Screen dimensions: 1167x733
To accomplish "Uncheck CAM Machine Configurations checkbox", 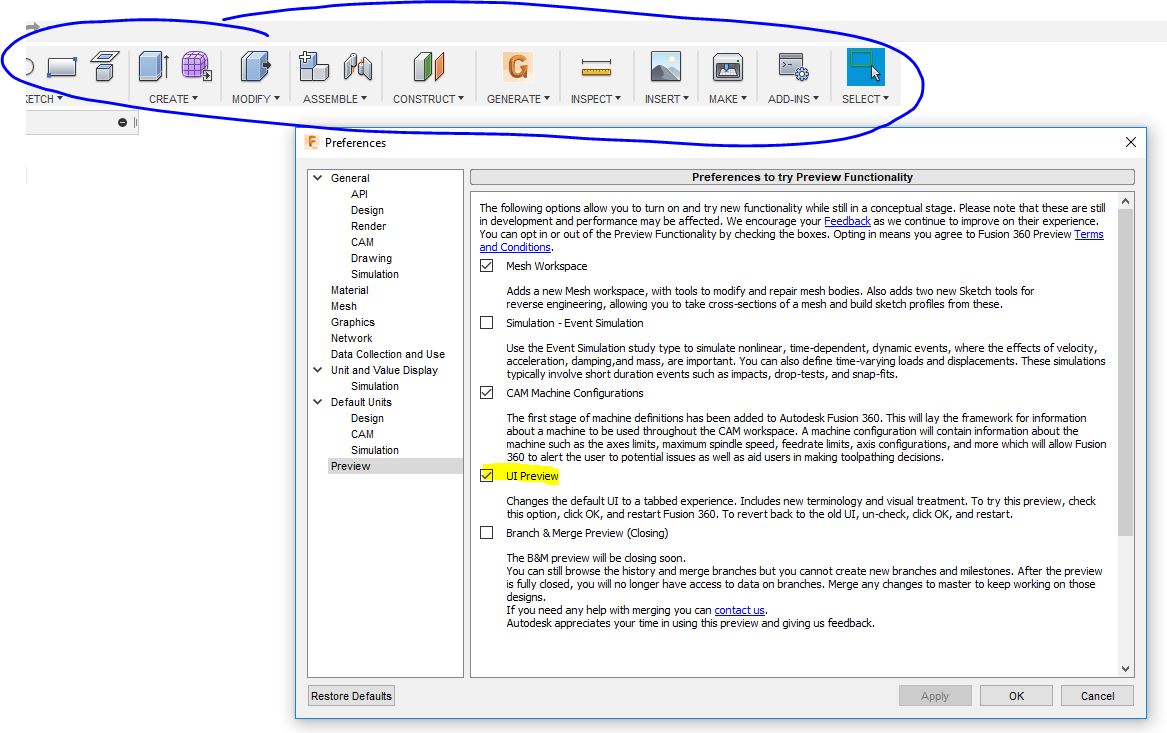I will 487,393.
